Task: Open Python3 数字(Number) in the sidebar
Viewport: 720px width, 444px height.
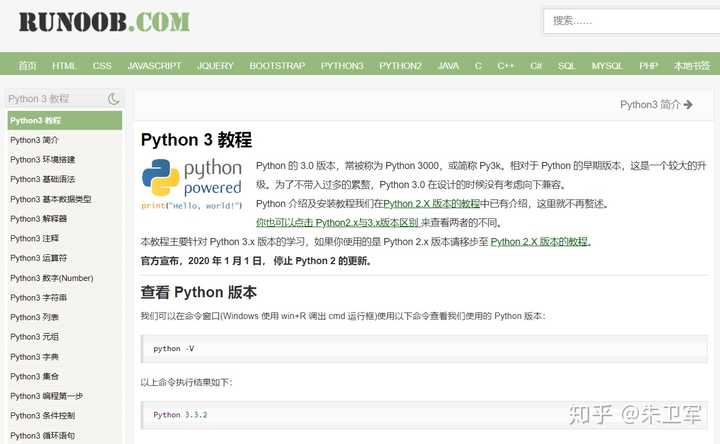Action: click(52, 278)
